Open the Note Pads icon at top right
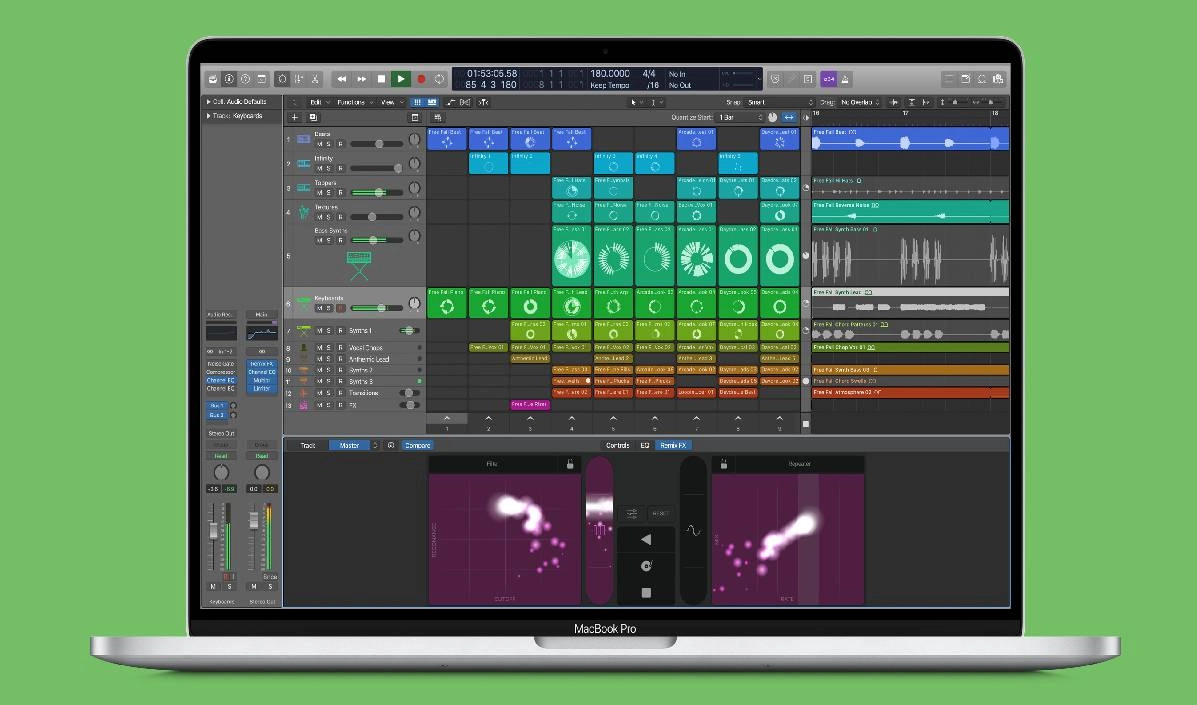Screen dimensions: 1197x705 tap(966, 79)
